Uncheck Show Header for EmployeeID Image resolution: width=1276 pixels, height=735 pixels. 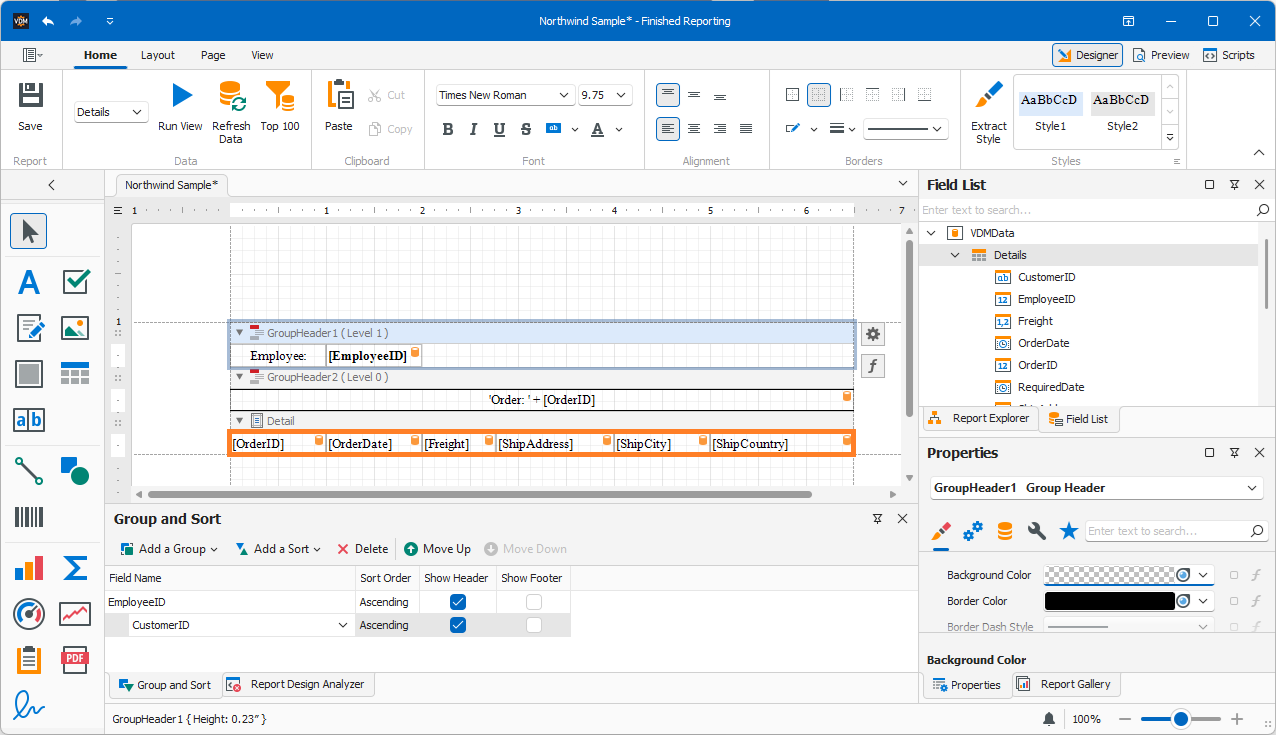pyautogui.click(x=458, y=601)
